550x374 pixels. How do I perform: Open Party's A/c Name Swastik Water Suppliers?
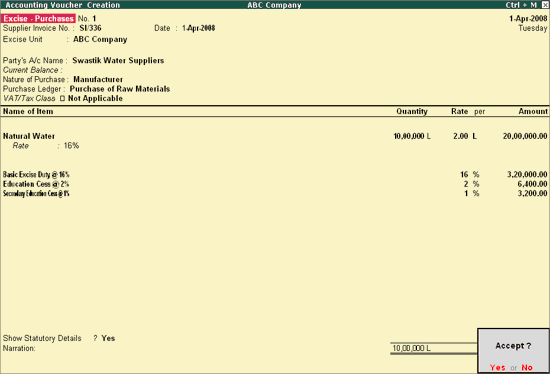click(118, 60)
